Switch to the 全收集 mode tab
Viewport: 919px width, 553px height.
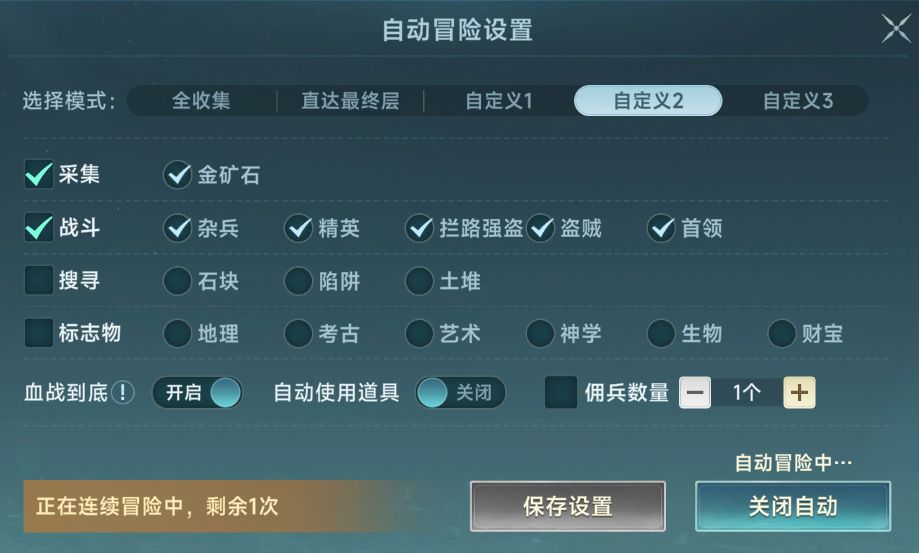201,101
